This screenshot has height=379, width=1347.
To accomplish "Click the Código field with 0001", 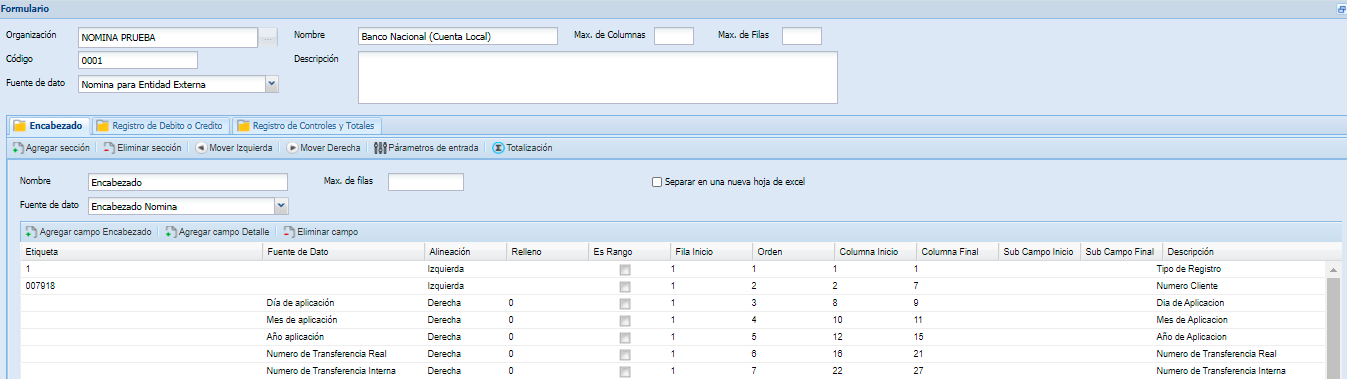I will tap(138, 60).
